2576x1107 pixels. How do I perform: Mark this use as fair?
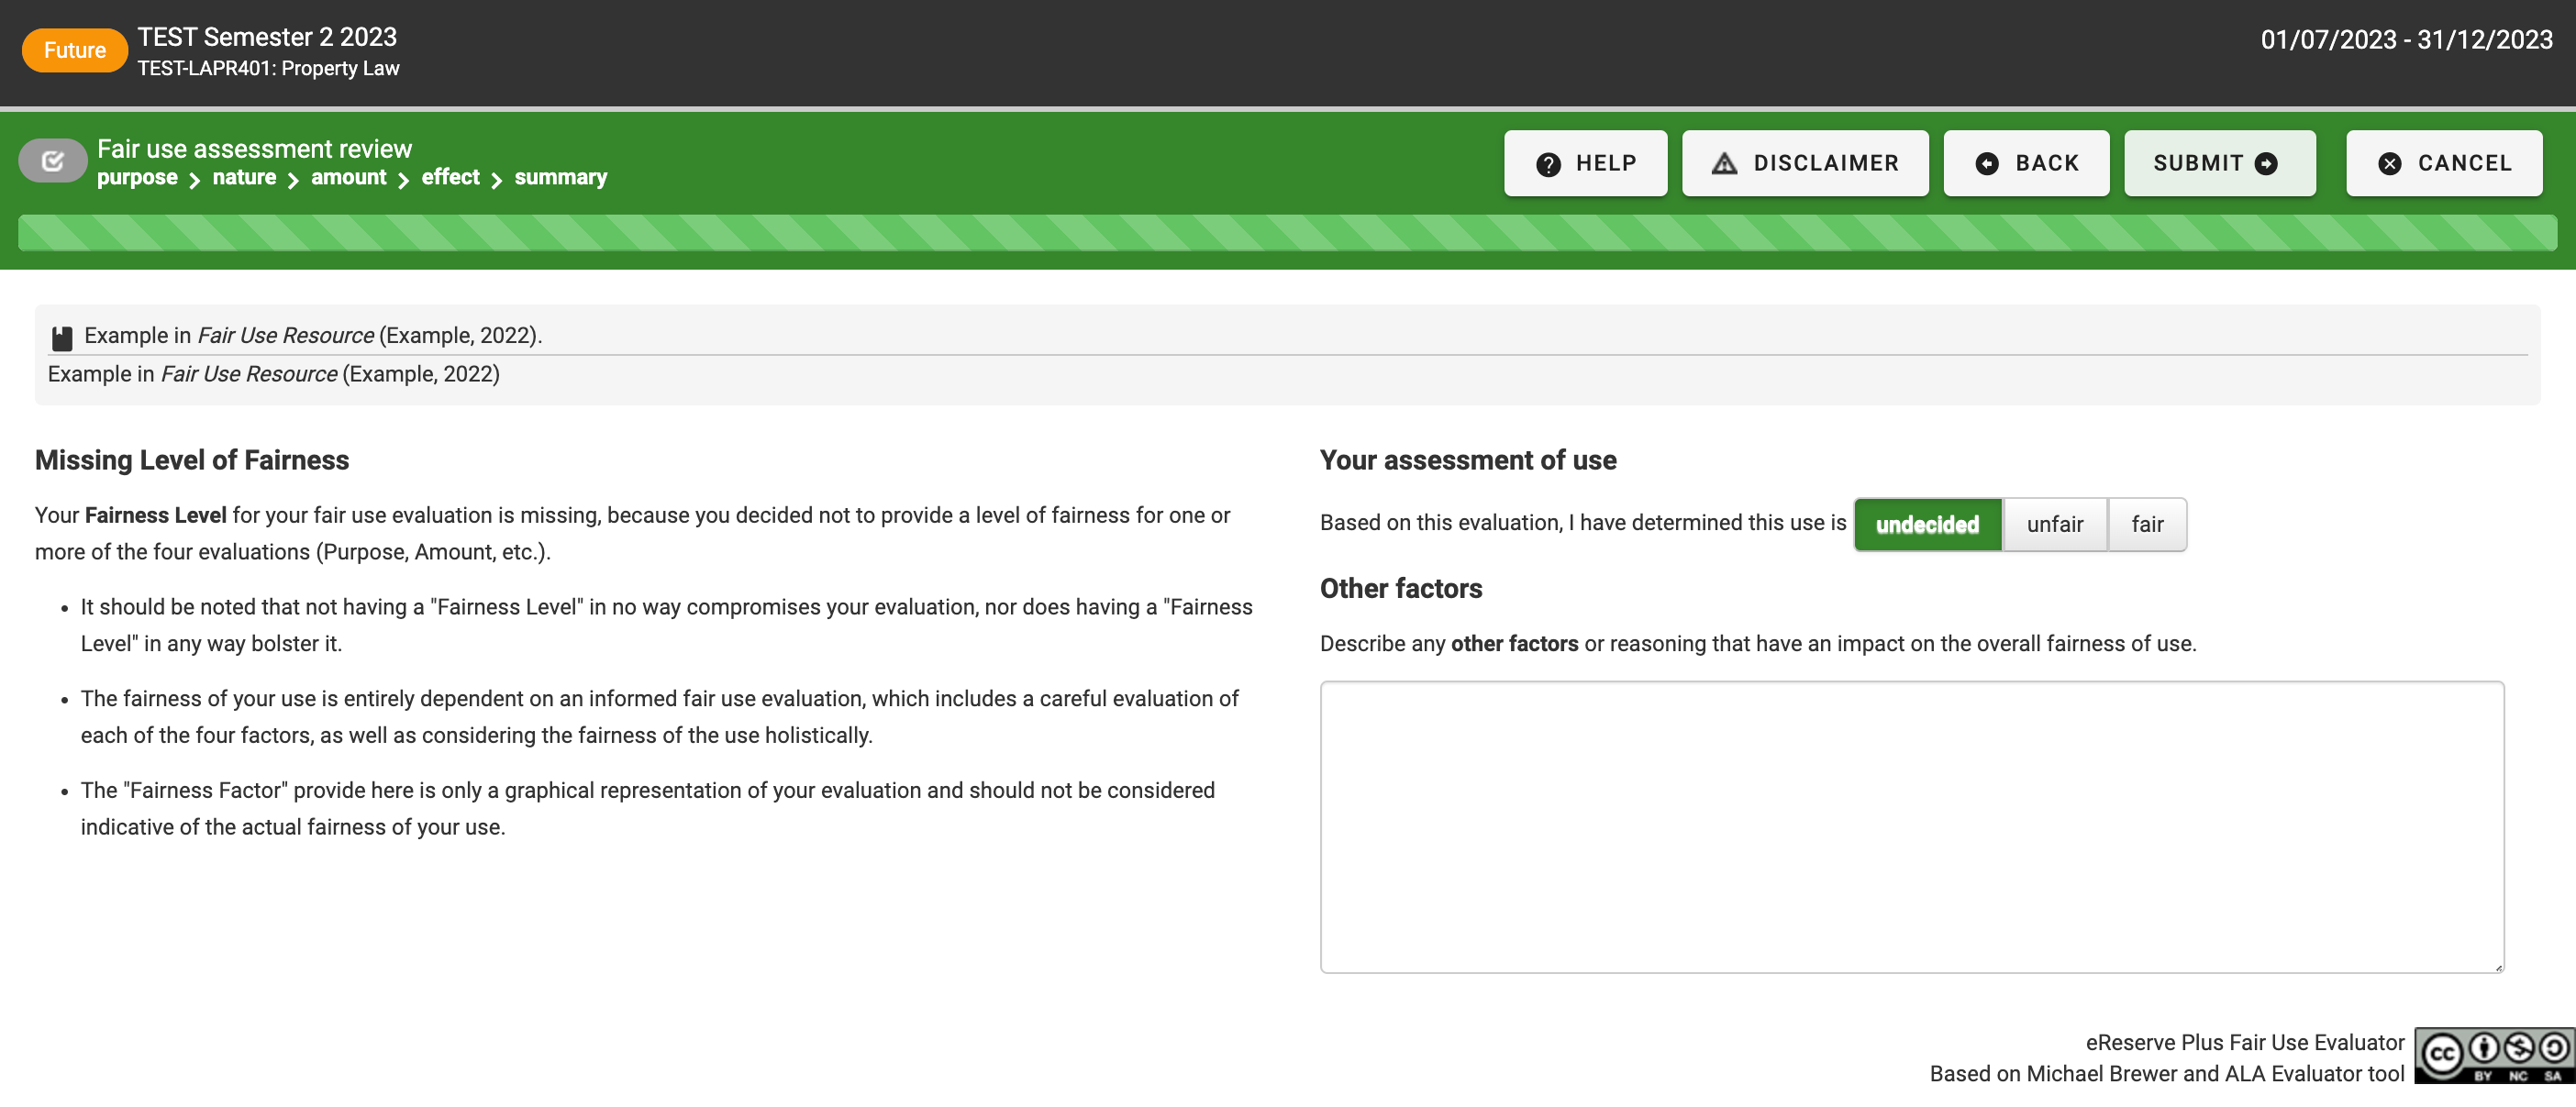pos(2147,524)
